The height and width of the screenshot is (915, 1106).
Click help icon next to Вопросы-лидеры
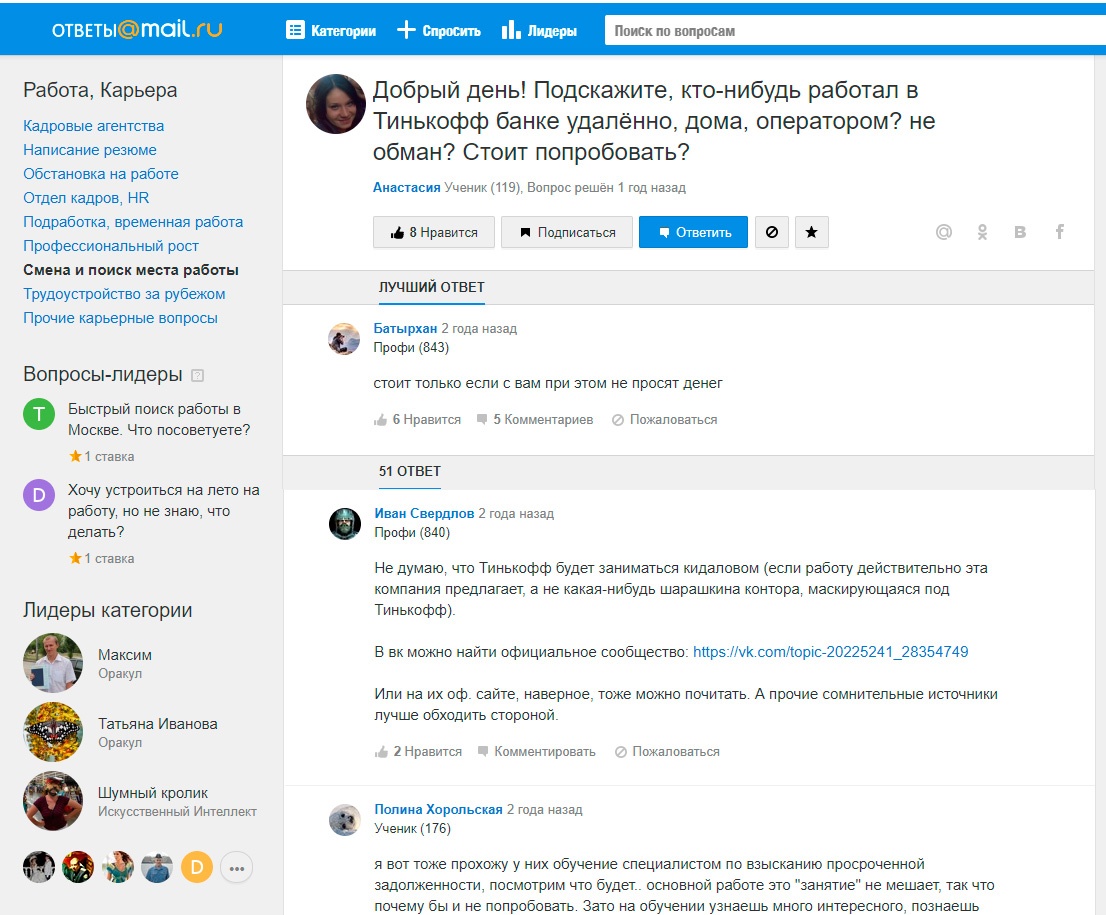click(x=198, y=375)
